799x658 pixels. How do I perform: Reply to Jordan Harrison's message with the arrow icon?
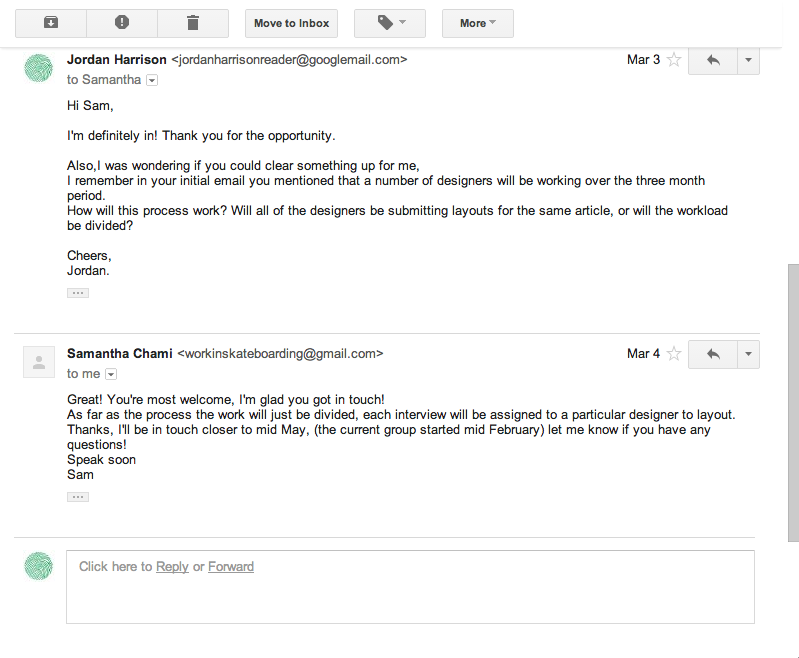point(713,60)
